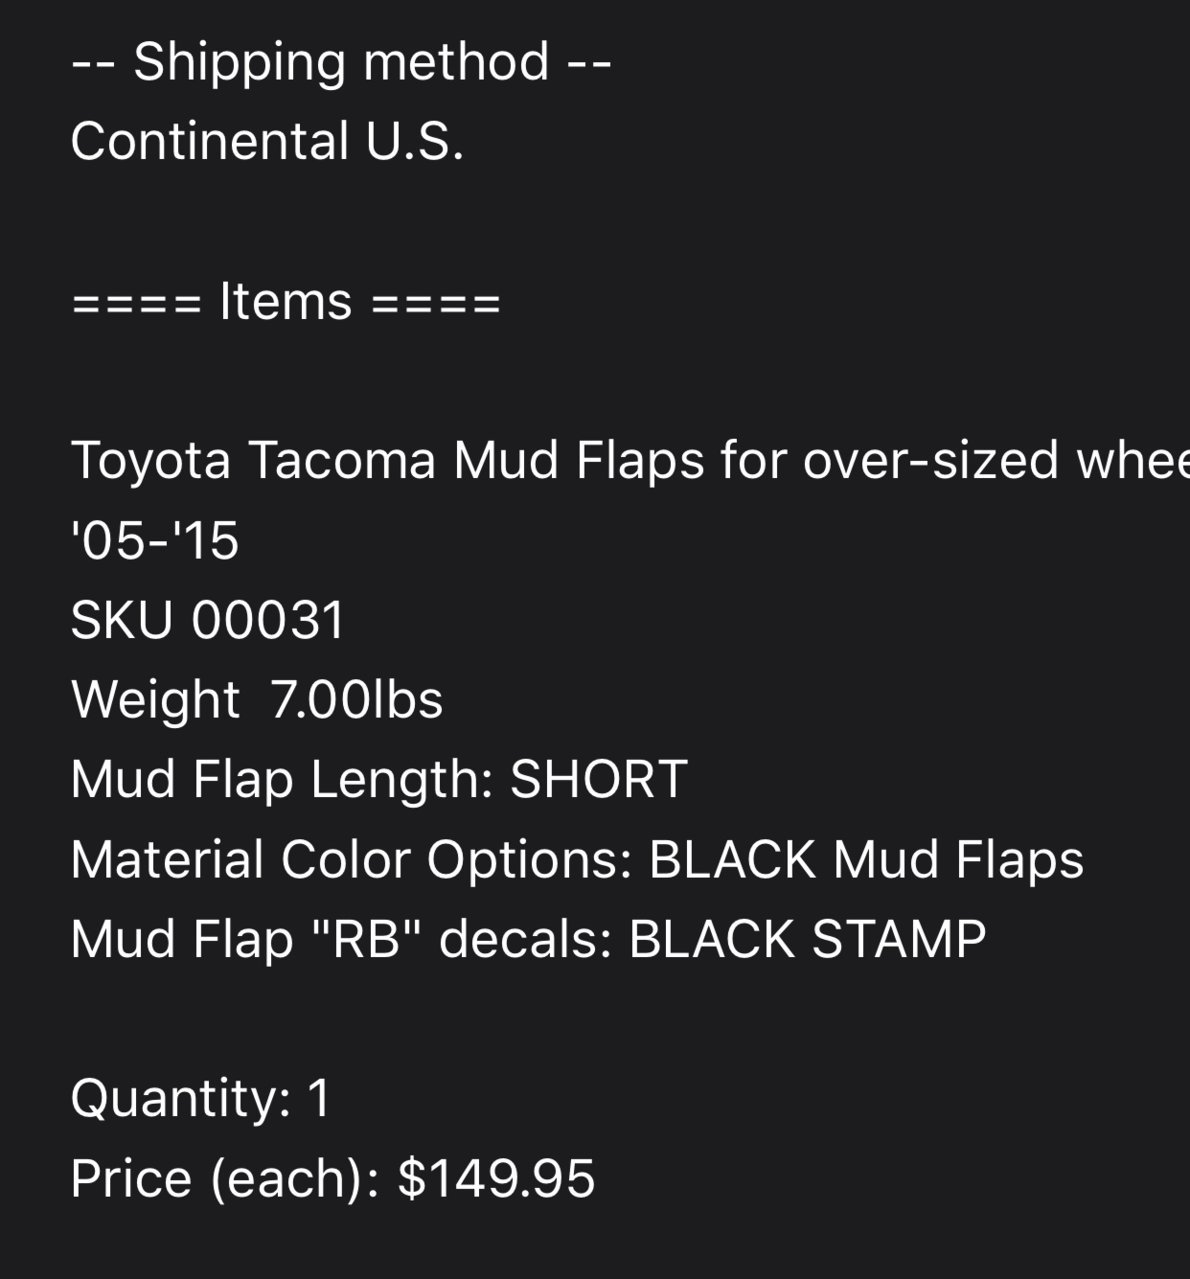
Task: Click the BLACK STAMP value
Action: click(x=808, y=940)
